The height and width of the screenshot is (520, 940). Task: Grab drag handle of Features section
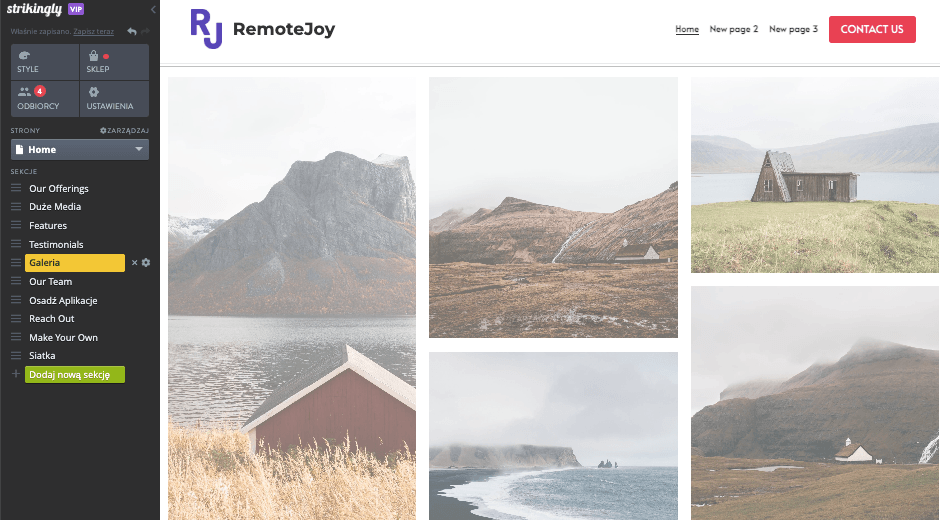pyautogui.click(x=16, y=225)
